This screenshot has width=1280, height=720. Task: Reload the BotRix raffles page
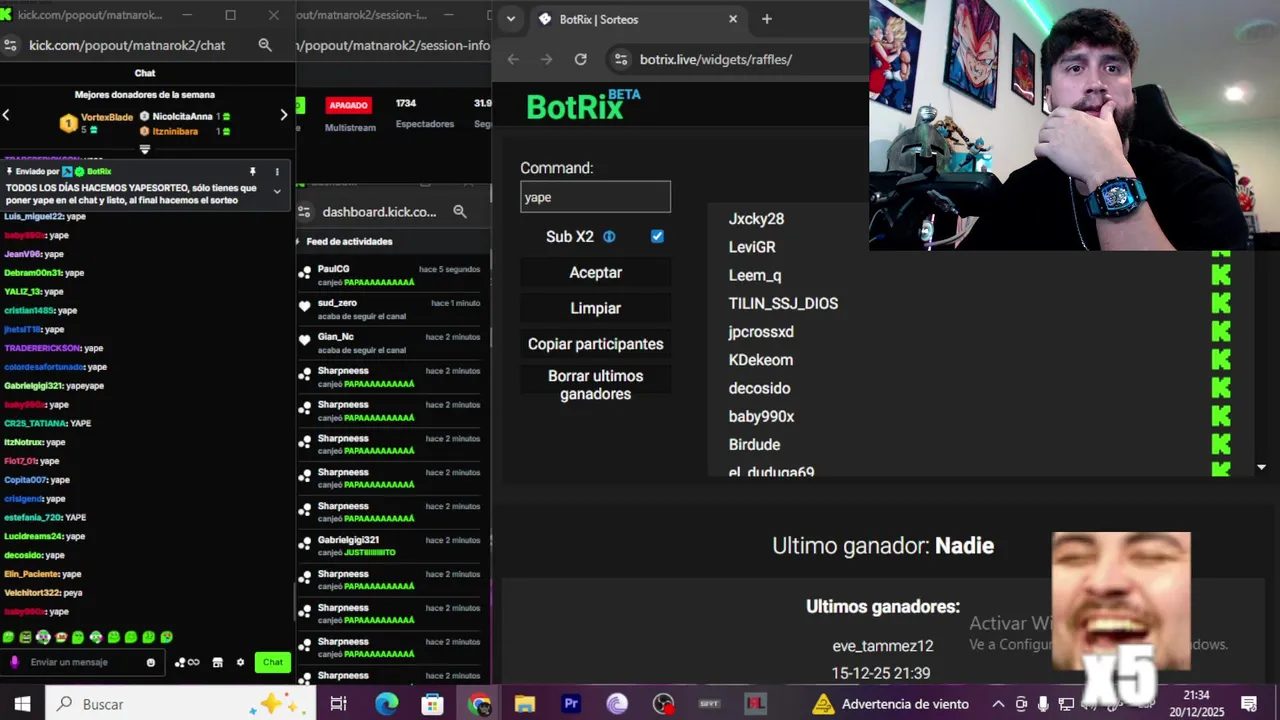(580, 59)
